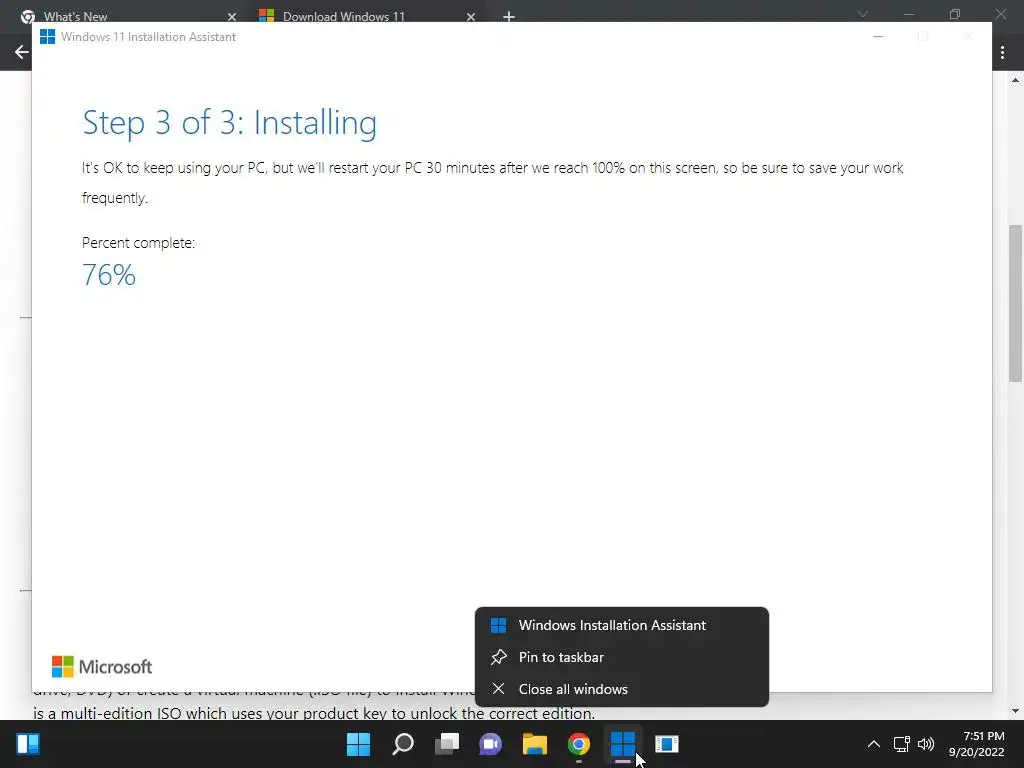This screenshot has width=1024, height=768.
Task: Open Task View on the taskbar
Action: (447, 744)
